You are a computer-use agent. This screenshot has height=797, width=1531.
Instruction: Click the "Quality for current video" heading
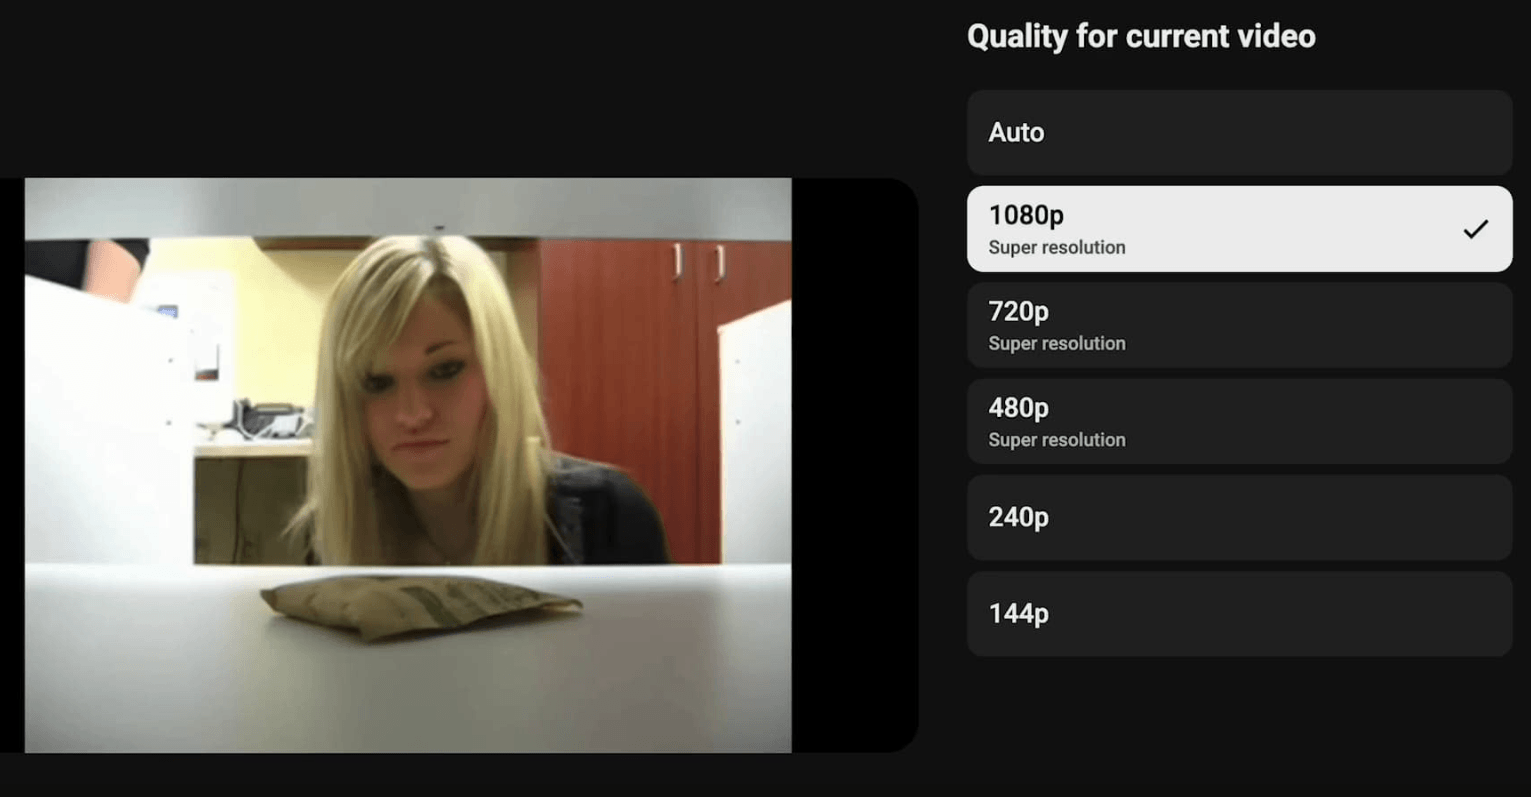[x=1140, y=37]
